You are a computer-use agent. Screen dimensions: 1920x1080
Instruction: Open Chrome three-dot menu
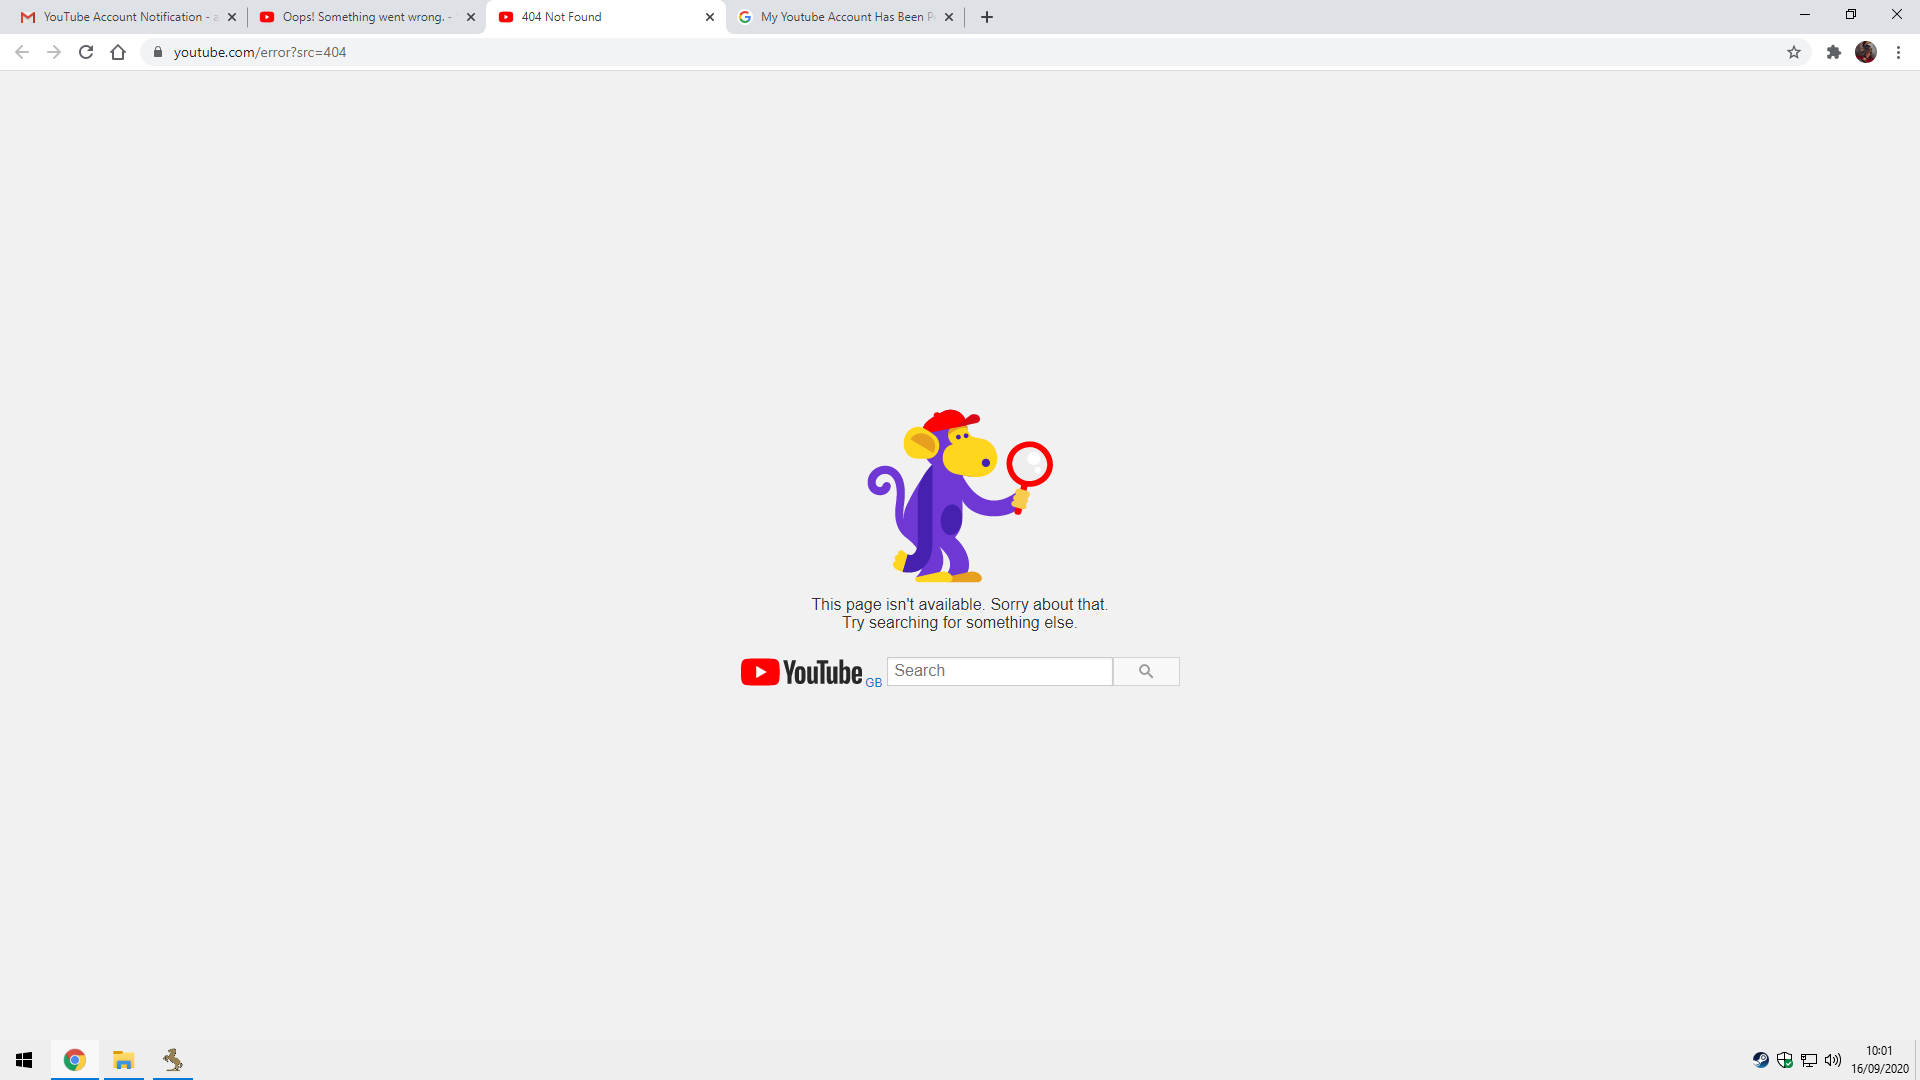tap(1898, 52)
